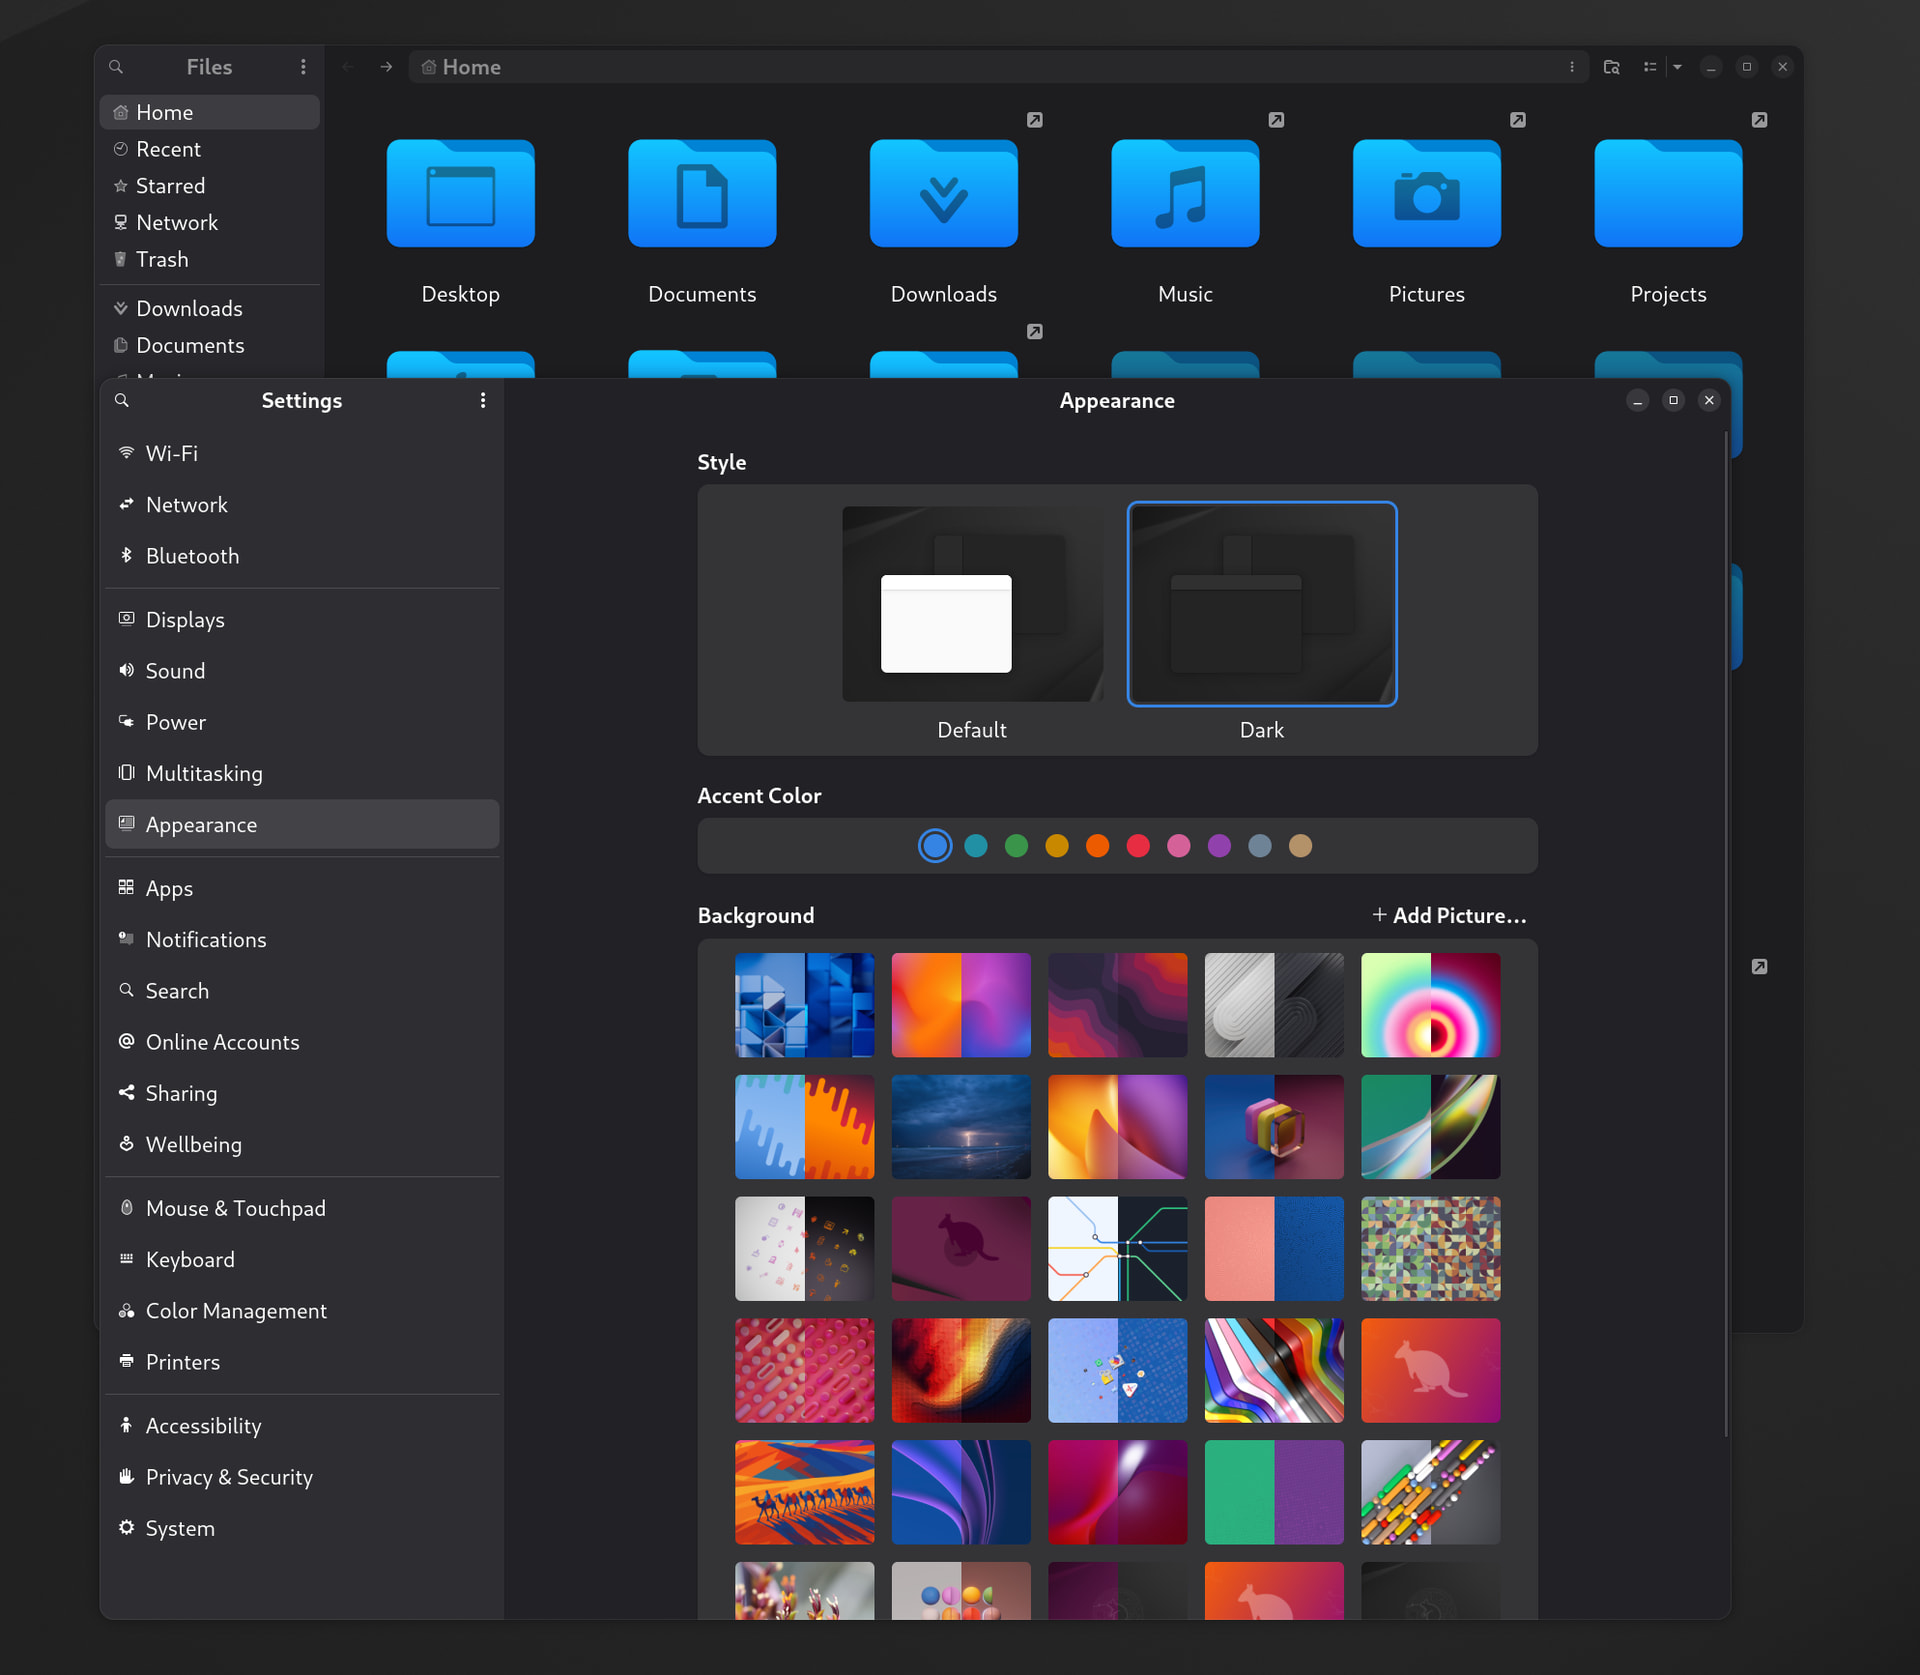Choose the green accent color
The image size is (1920, 1675).
click(1016, 846)
